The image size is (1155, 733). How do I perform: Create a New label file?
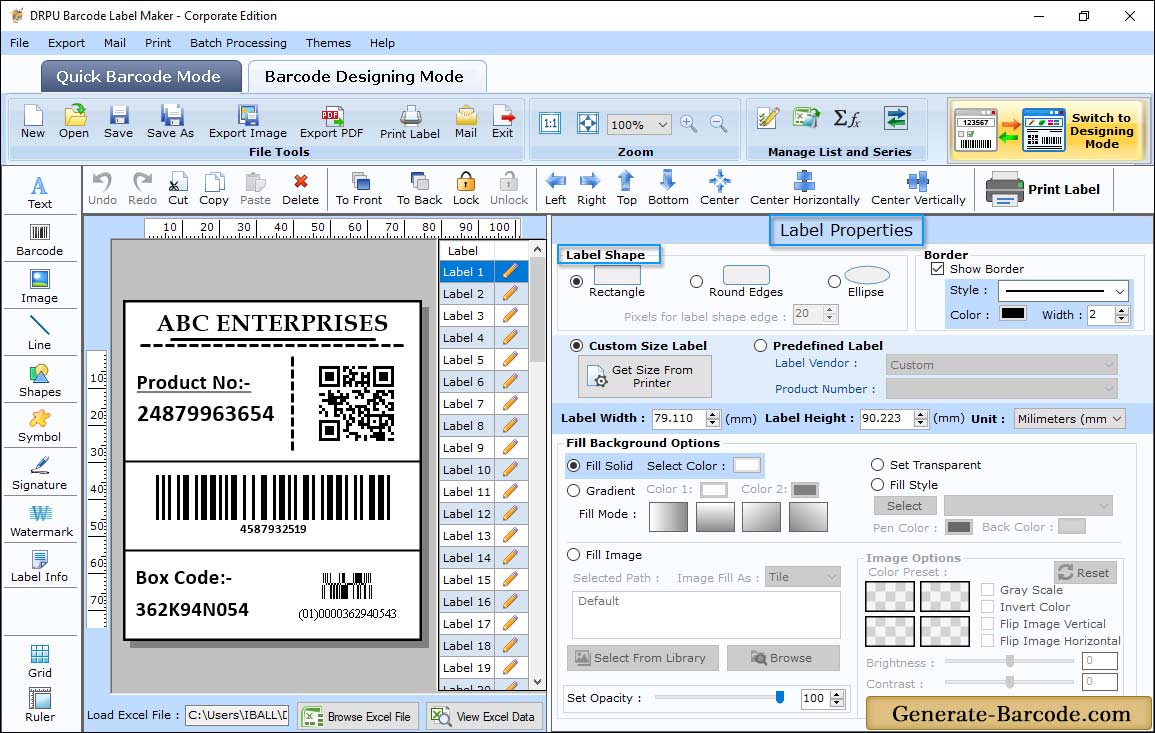point(32,122)
